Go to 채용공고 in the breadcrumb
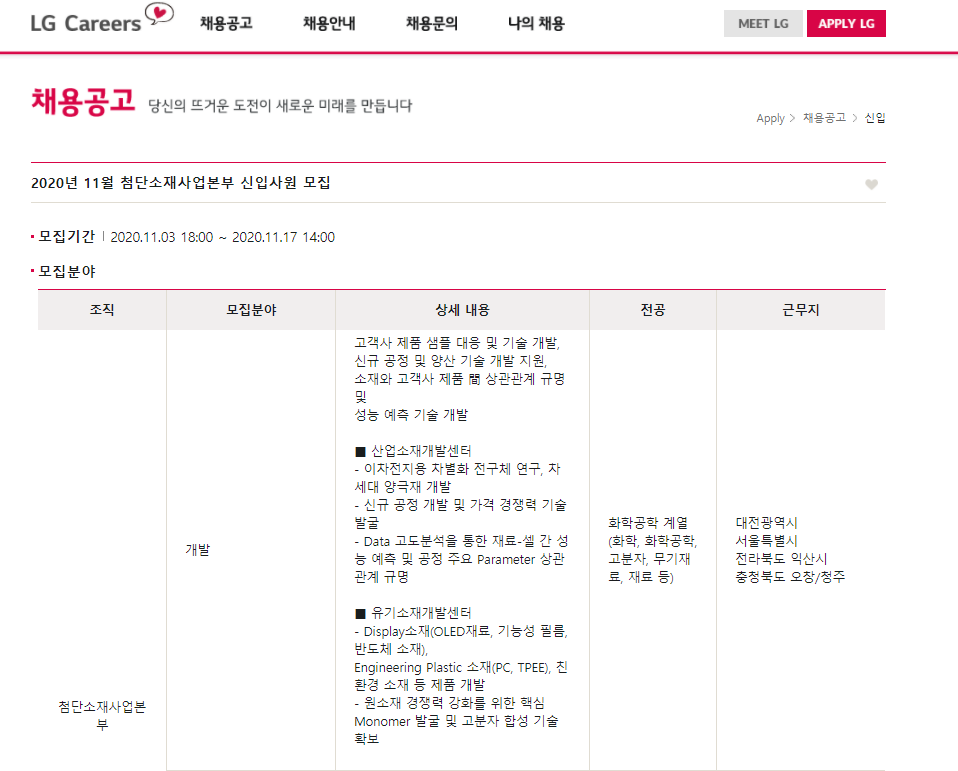This screenshot has width=958, height=771. coord(824,117)
